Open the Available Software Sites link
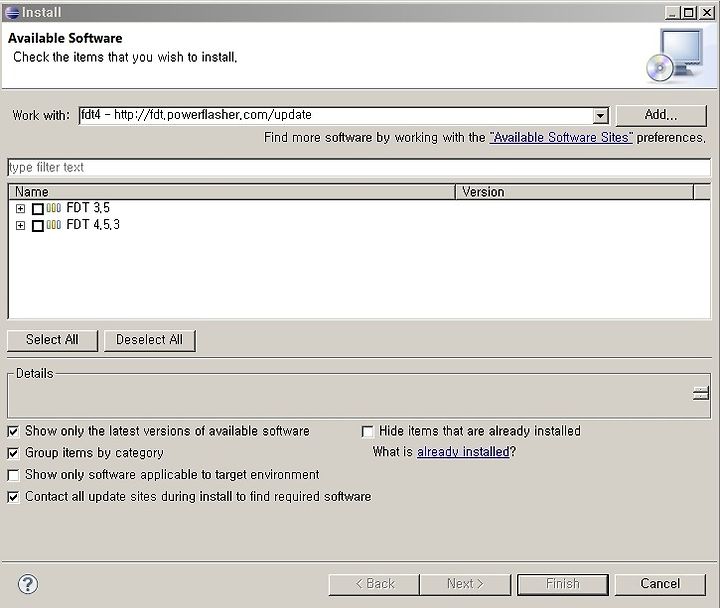 [x=561, y=138]
